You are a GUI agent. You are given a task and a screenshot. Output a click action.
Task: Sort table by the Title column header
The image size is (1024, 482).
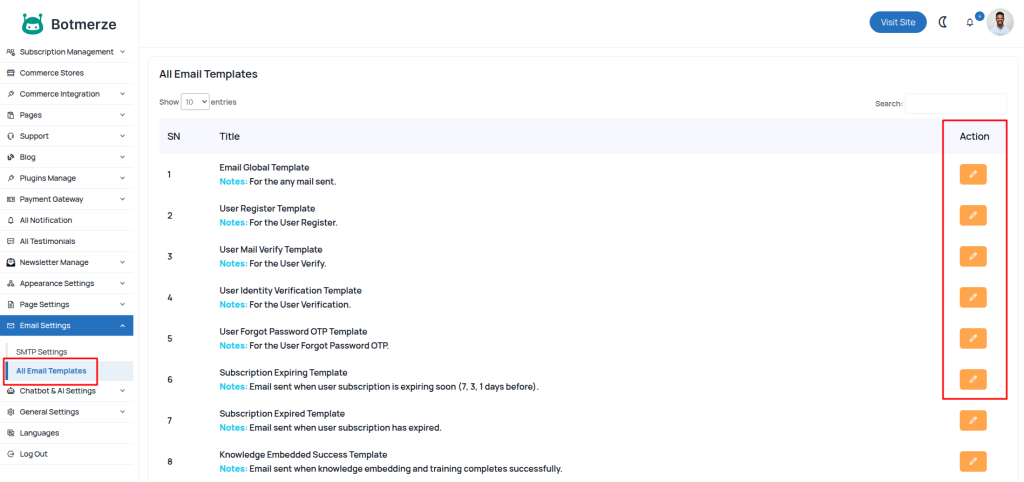point(229,136)
